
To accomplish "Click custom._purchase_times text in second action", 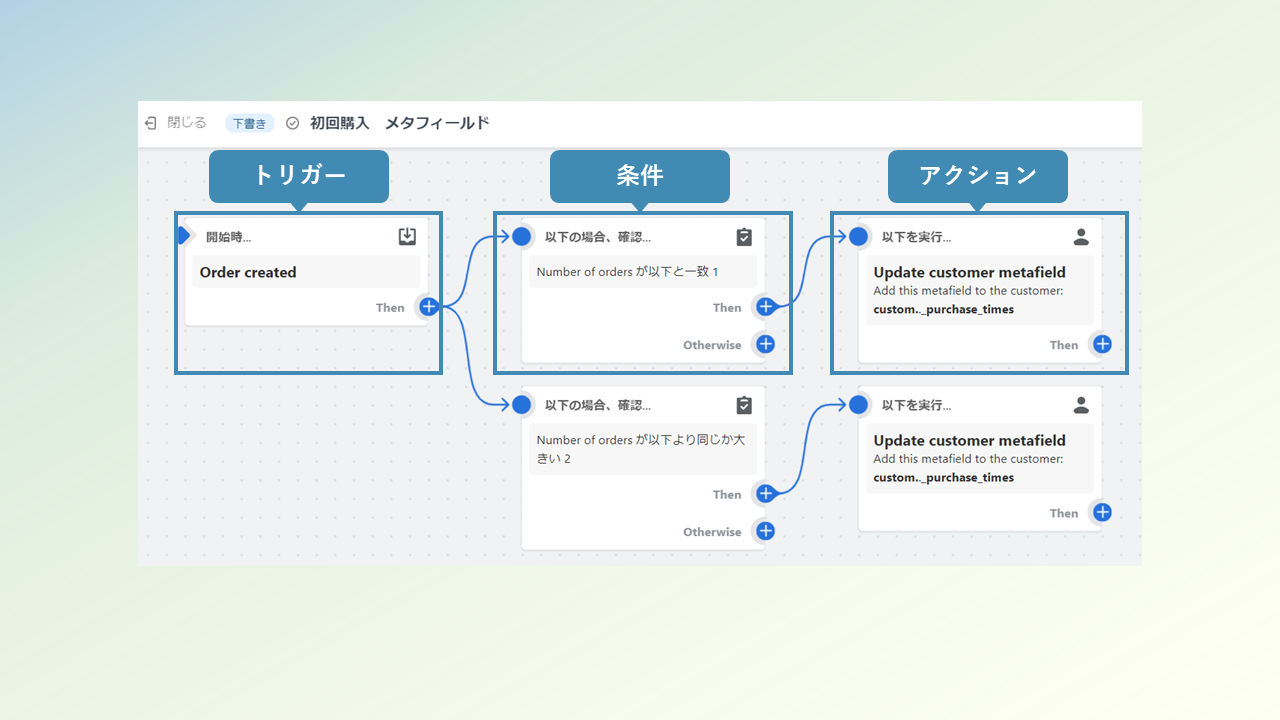I will point(944,478).
